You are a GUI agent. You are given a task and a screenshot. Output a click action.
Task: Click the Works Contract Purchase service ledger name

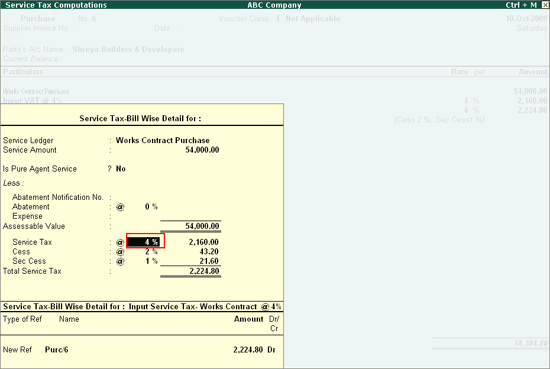[162, 140]
